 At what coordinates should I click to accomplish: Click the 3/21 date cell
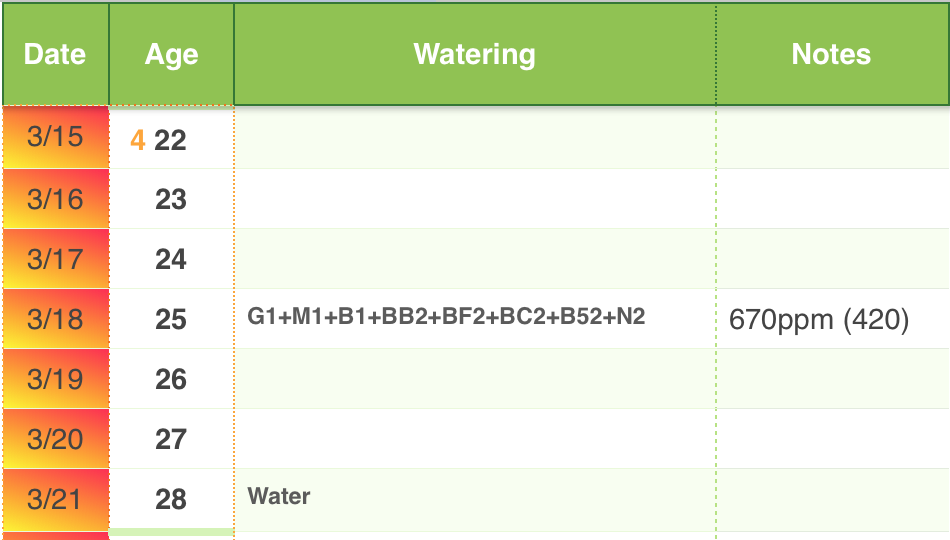pyautogui.click(x=56, y=499)
